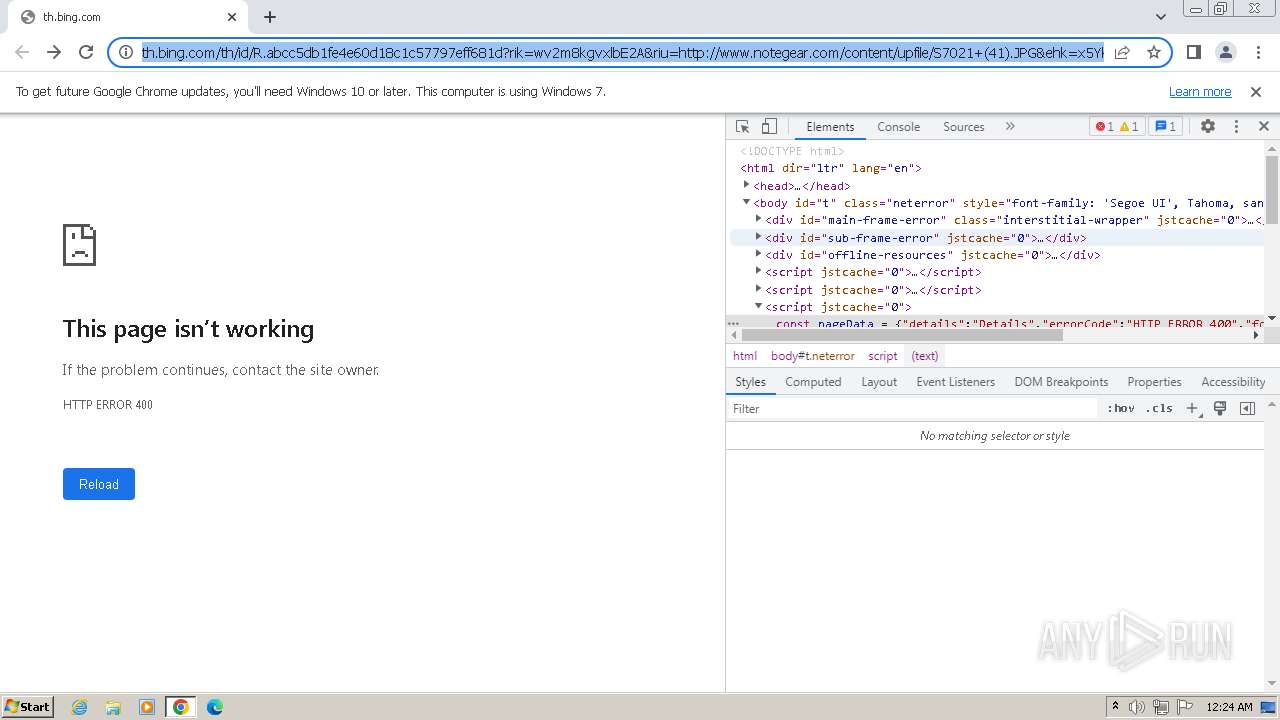This screenshot has width=1280, height=720.
Task: Click the html breadcrumb
Action: click(x=745, y=356)
